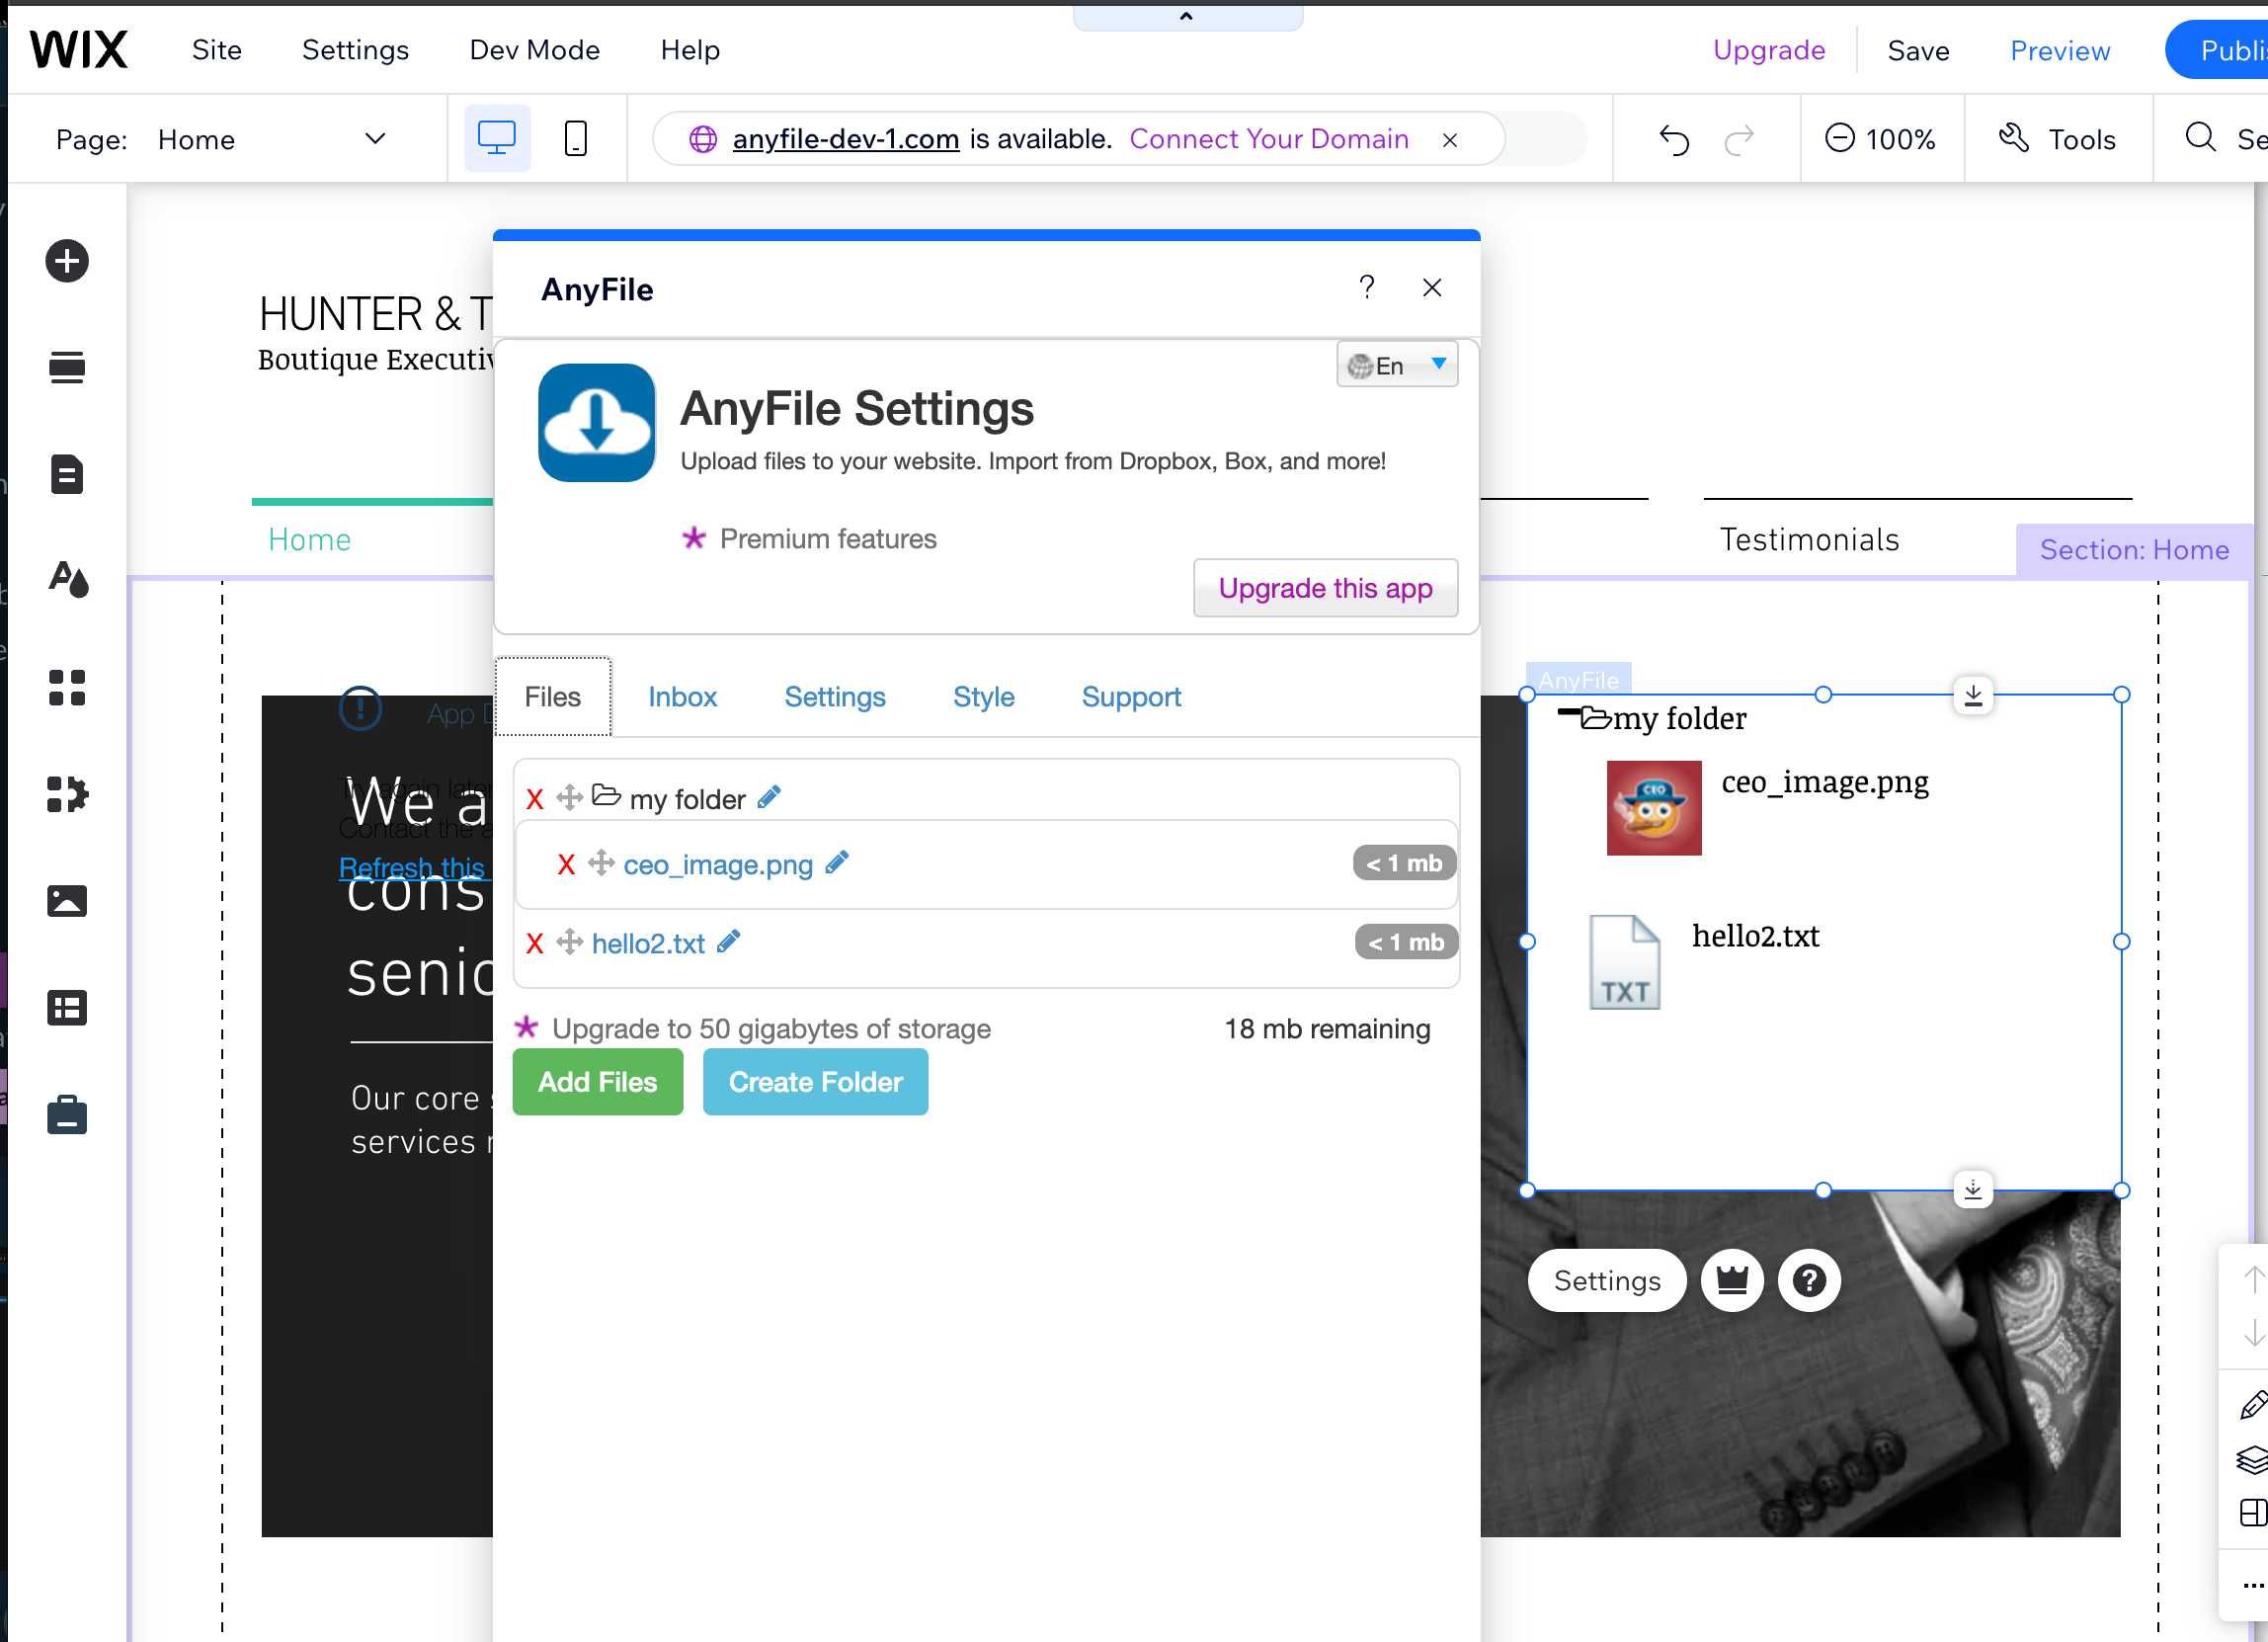Rename my folder with pencil icon

(x=769, y=797)
